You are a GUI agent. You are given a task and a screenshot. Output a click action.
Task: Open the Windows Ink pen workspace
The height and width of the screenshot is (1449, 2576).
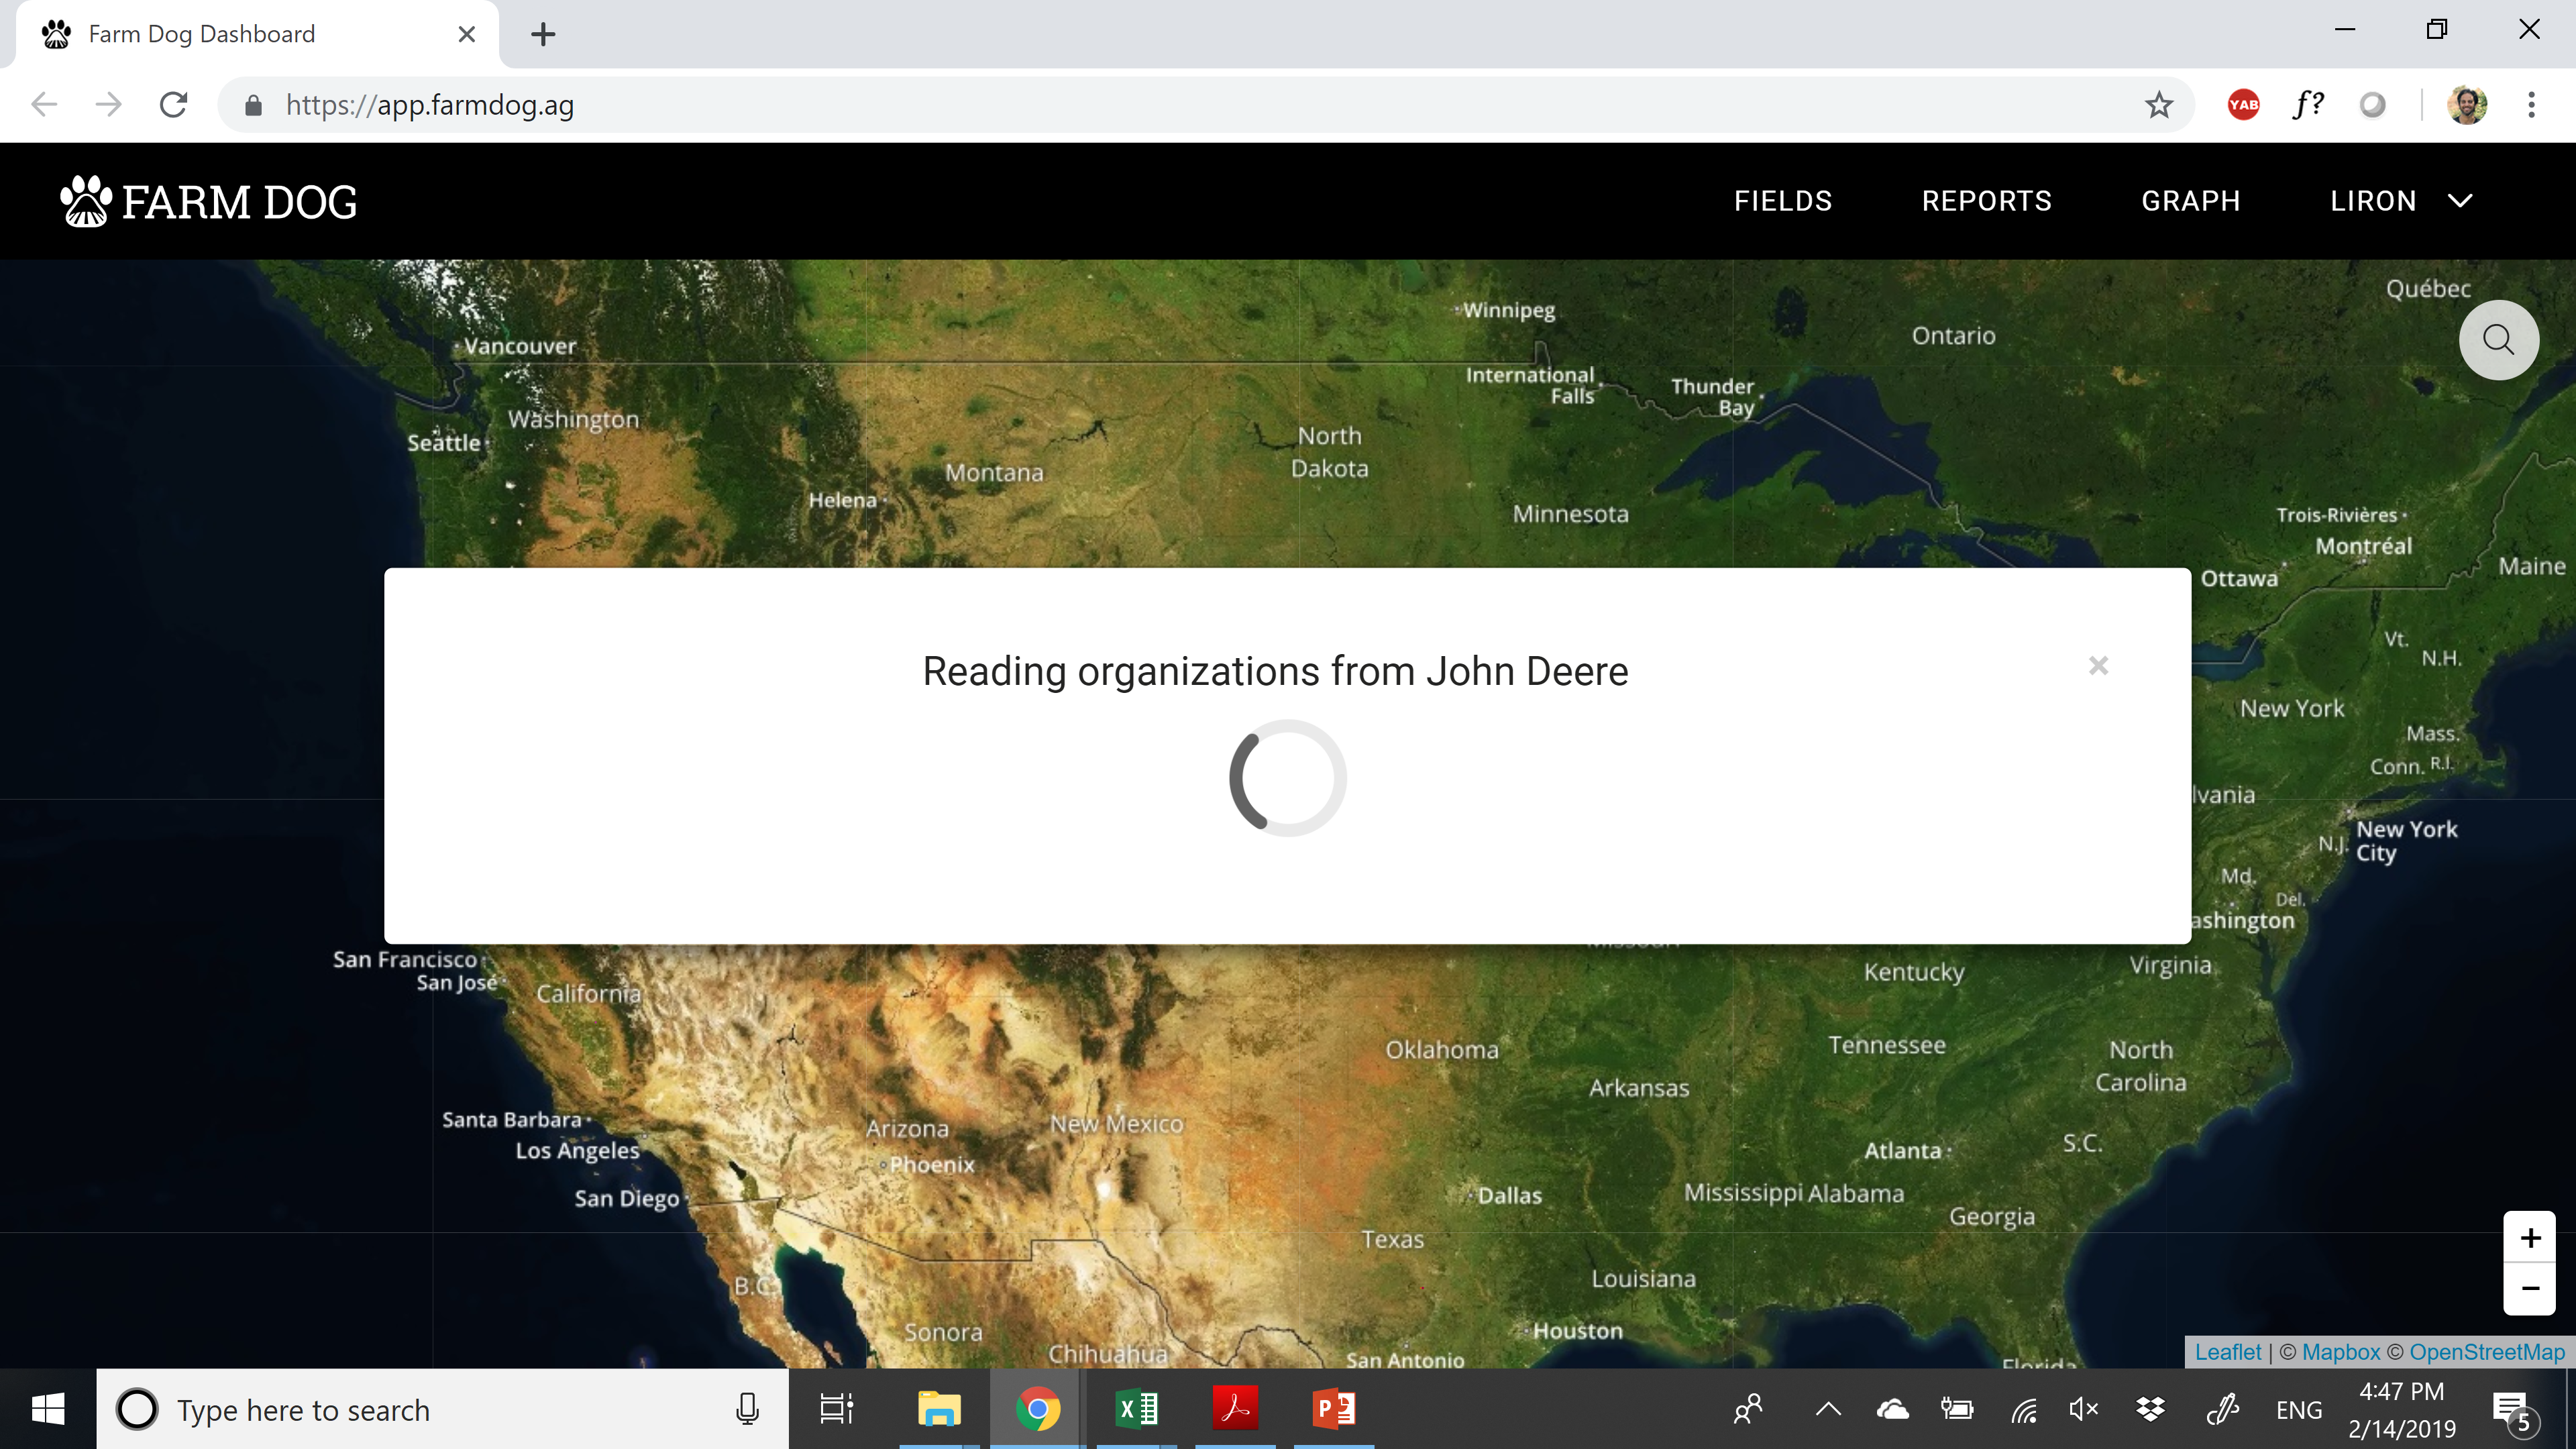pos(2222,1409)
